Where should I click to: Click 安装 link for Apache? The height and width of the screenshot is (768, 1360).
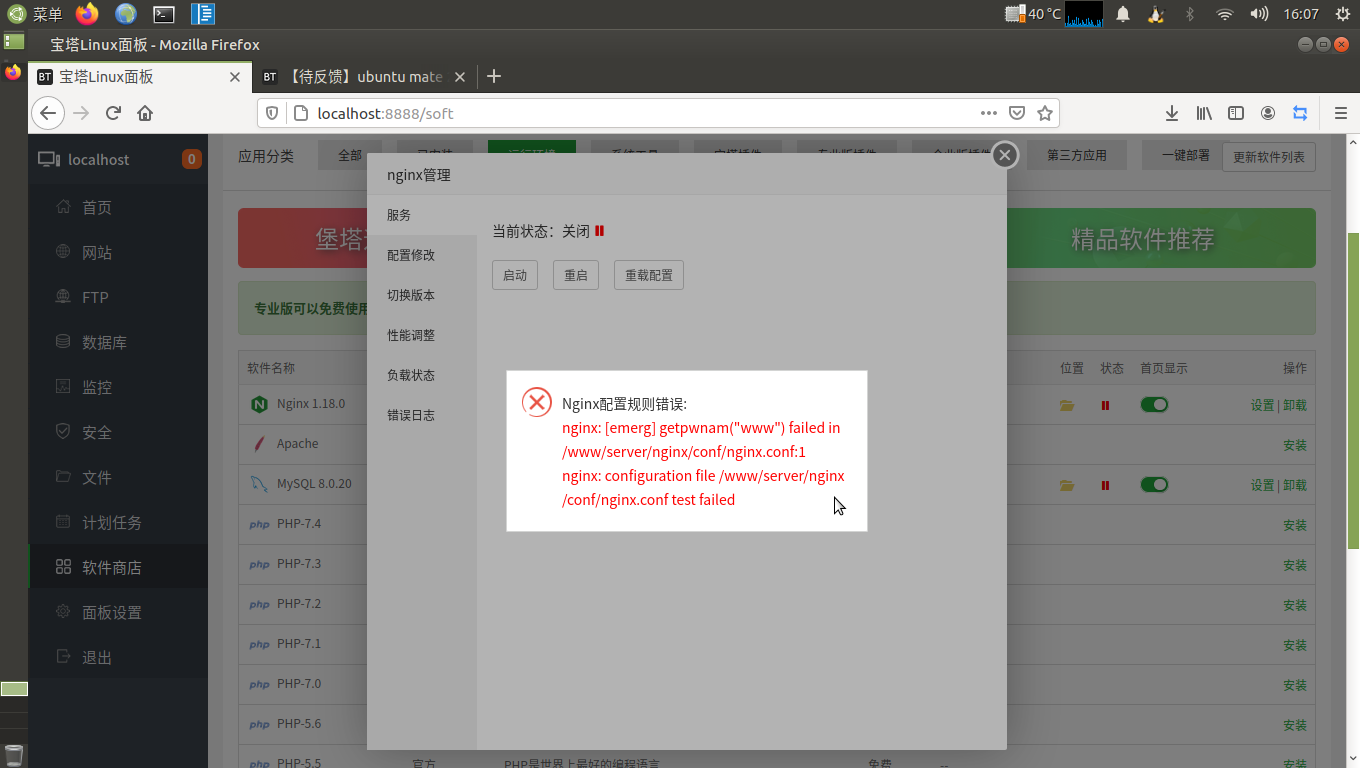(1295, 445)
